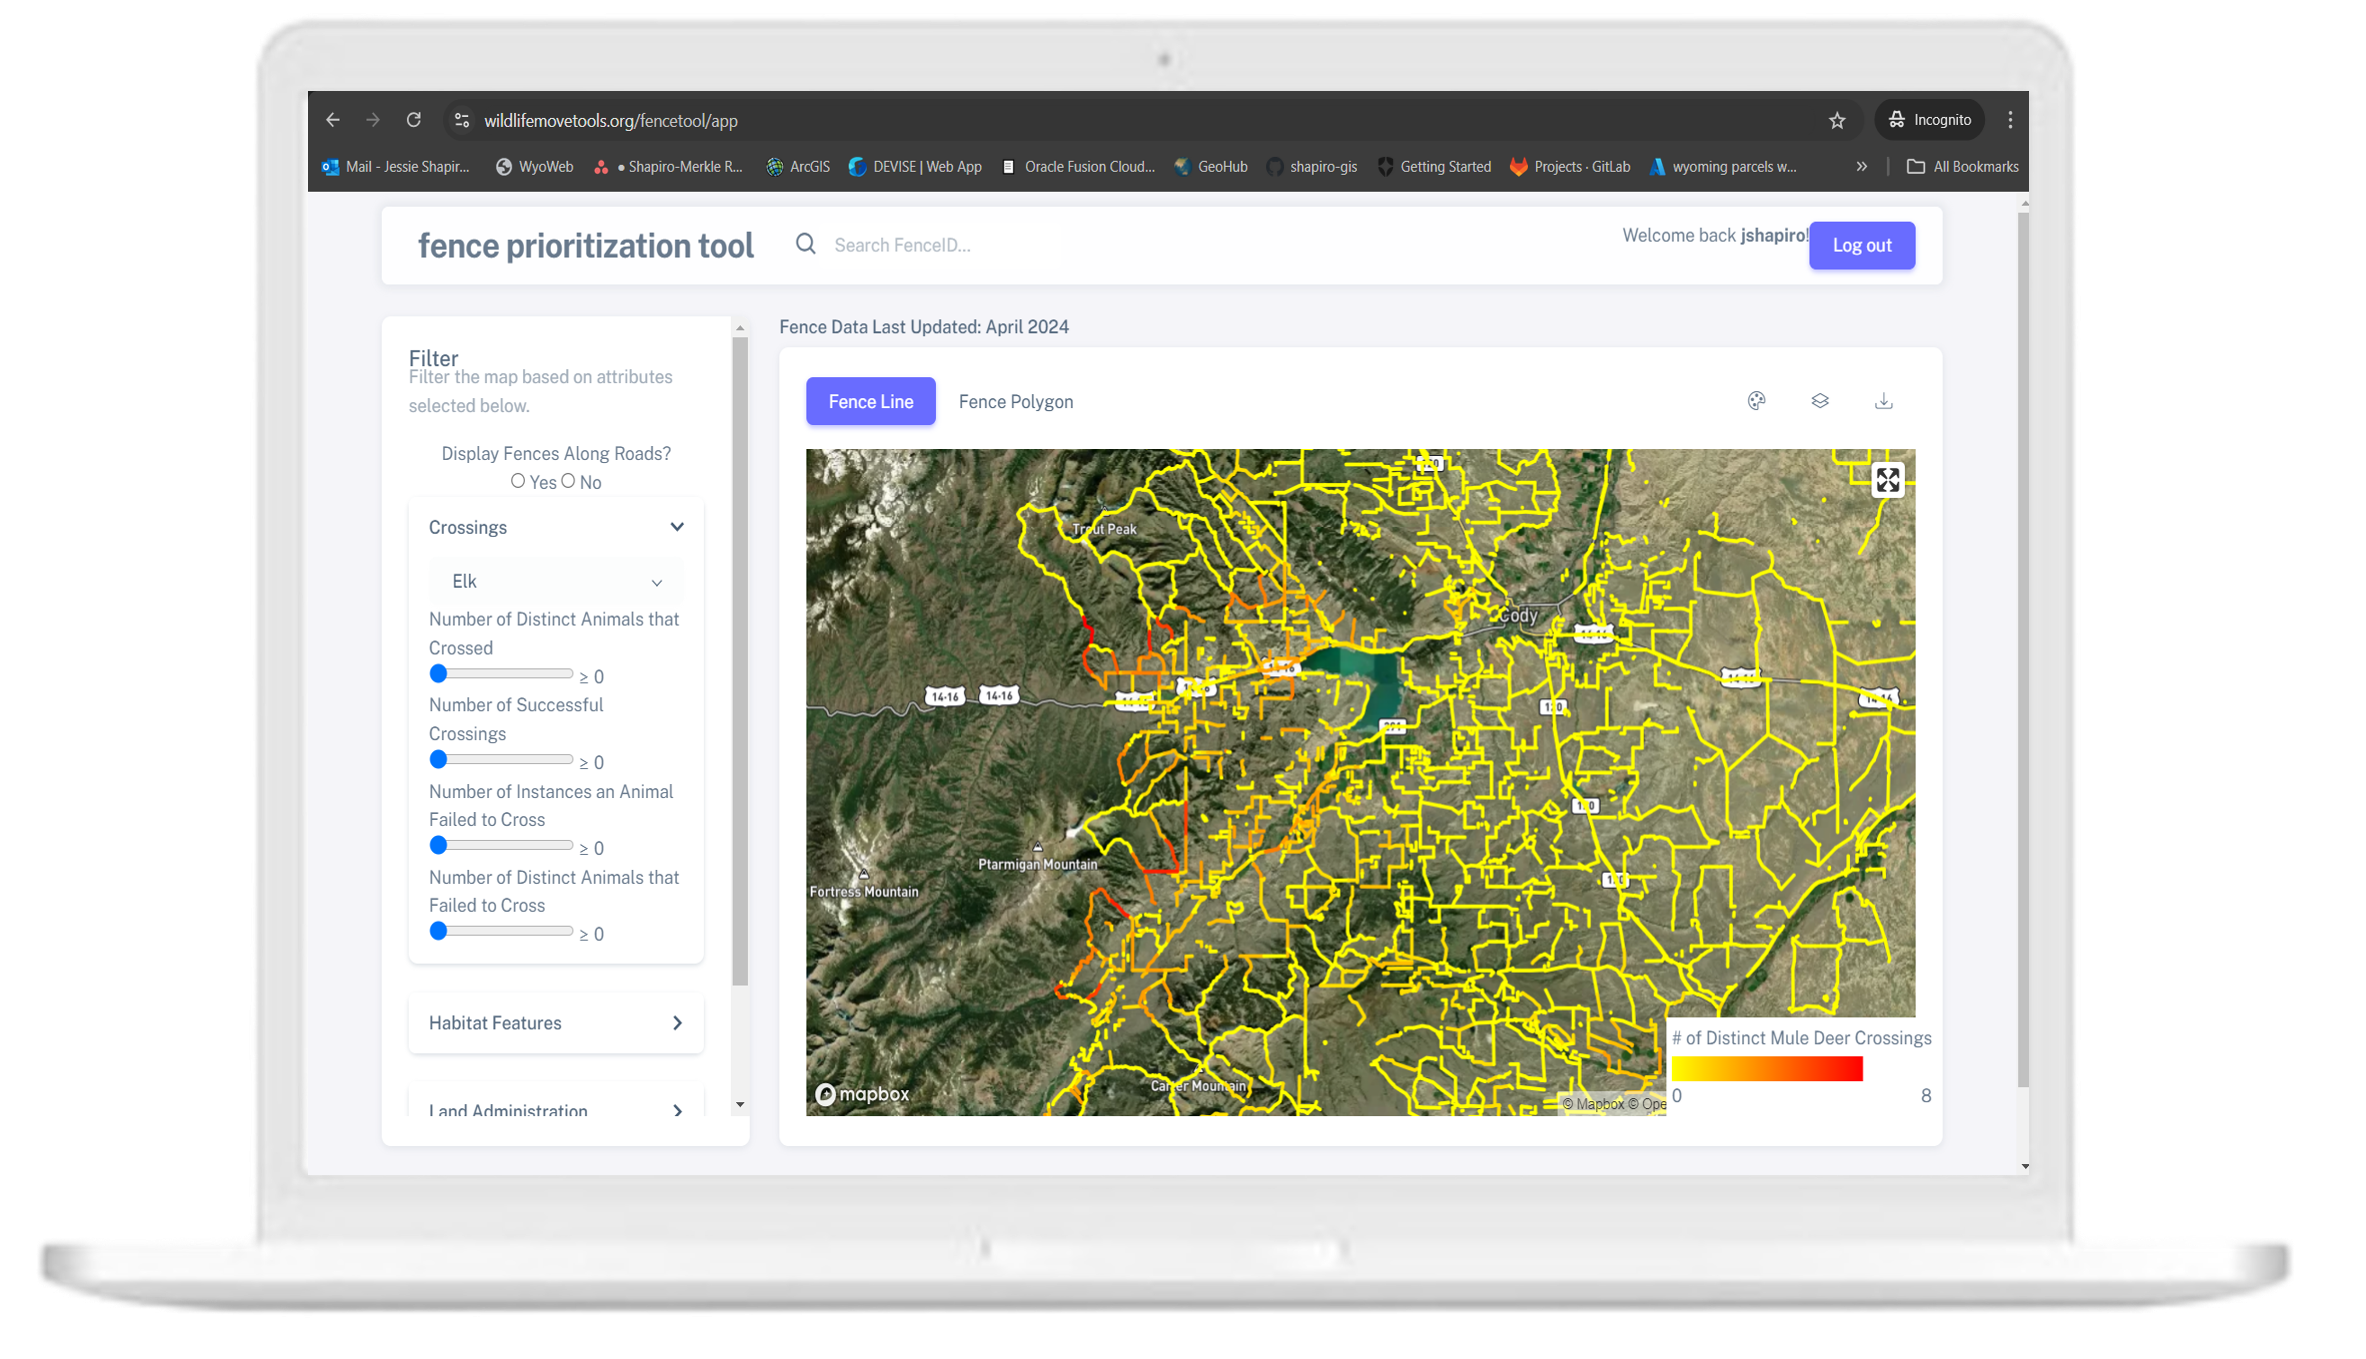This screenshot has height=1359, width=2366.
Task: Expand the Habitat Features section
Action: [556, 1023]
